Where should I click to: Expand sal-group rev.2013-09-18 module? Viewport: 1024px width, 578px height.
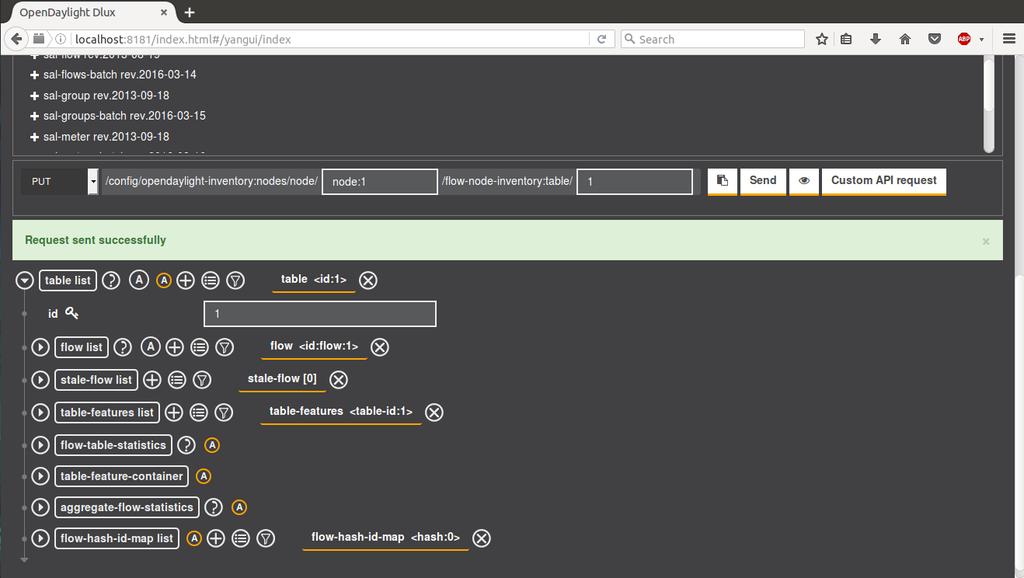point(35,96)
